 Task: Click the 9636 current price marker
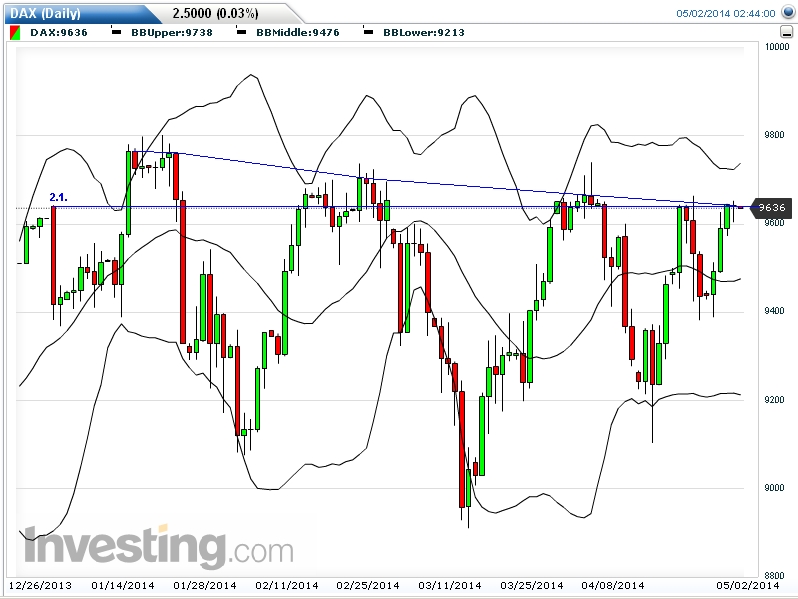(772, 208)
